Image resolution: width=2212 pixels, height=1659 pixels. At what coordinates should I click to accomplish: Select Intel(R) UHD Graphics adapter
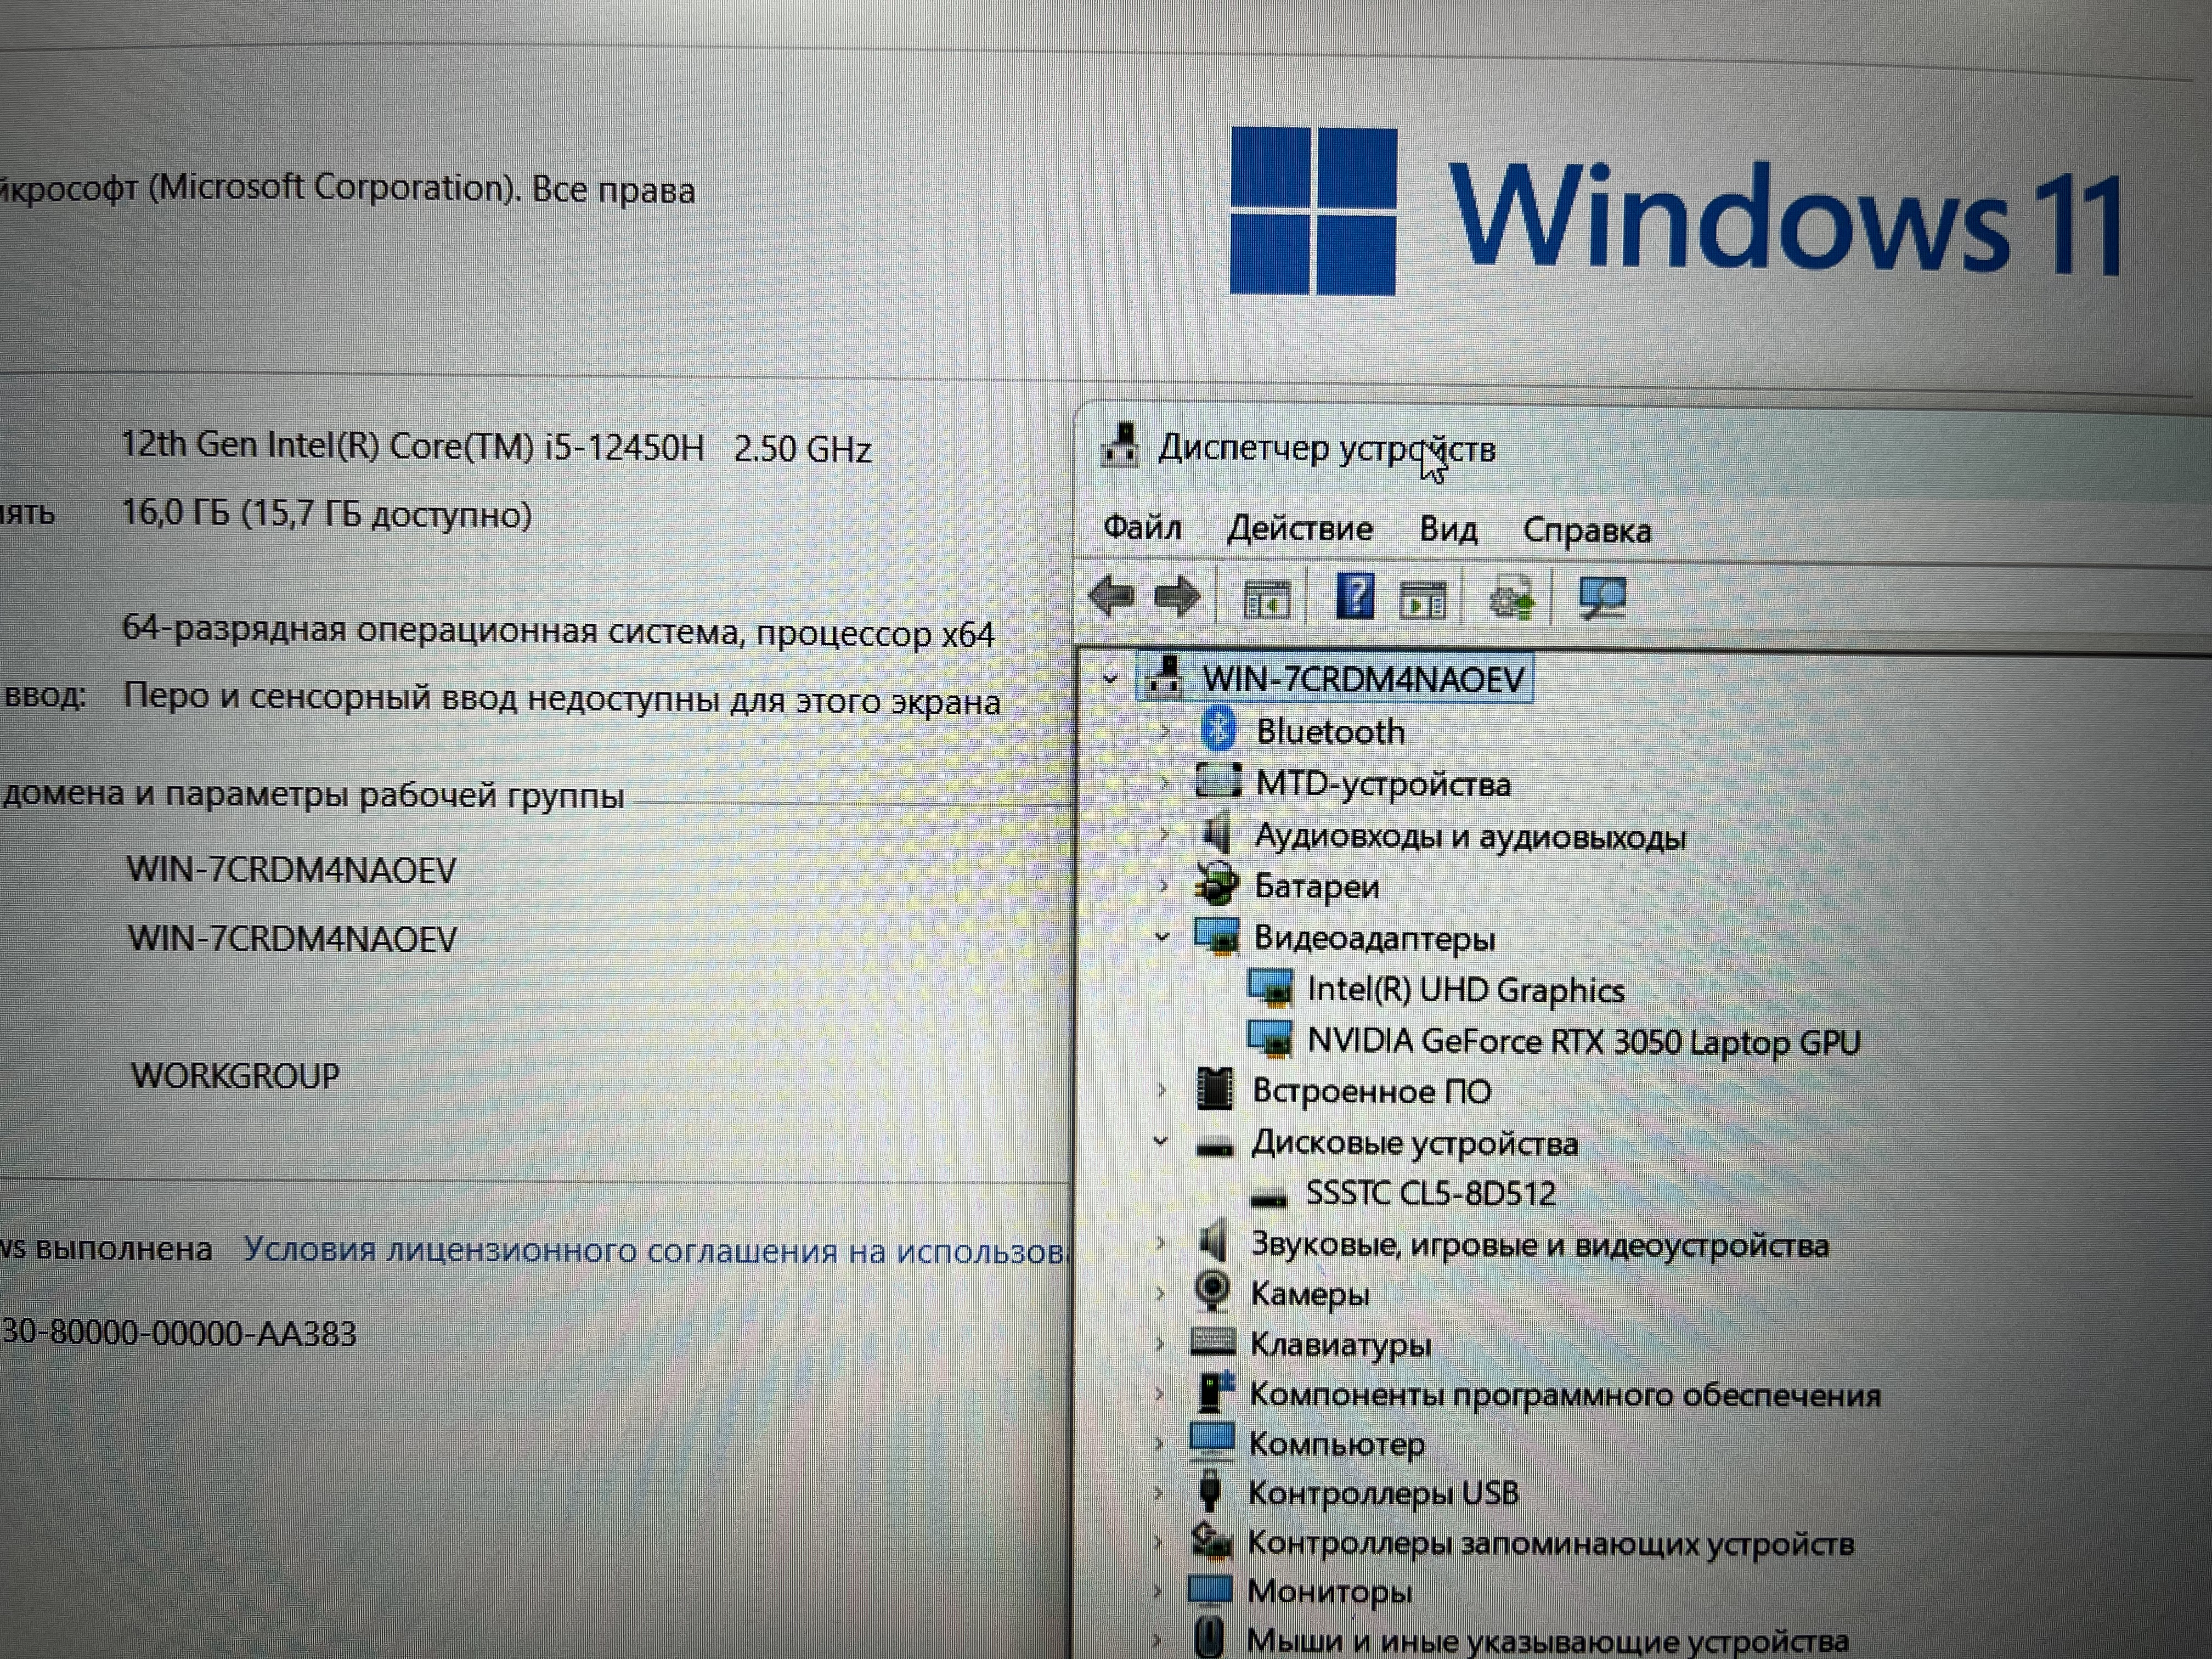coord(1465,990)
